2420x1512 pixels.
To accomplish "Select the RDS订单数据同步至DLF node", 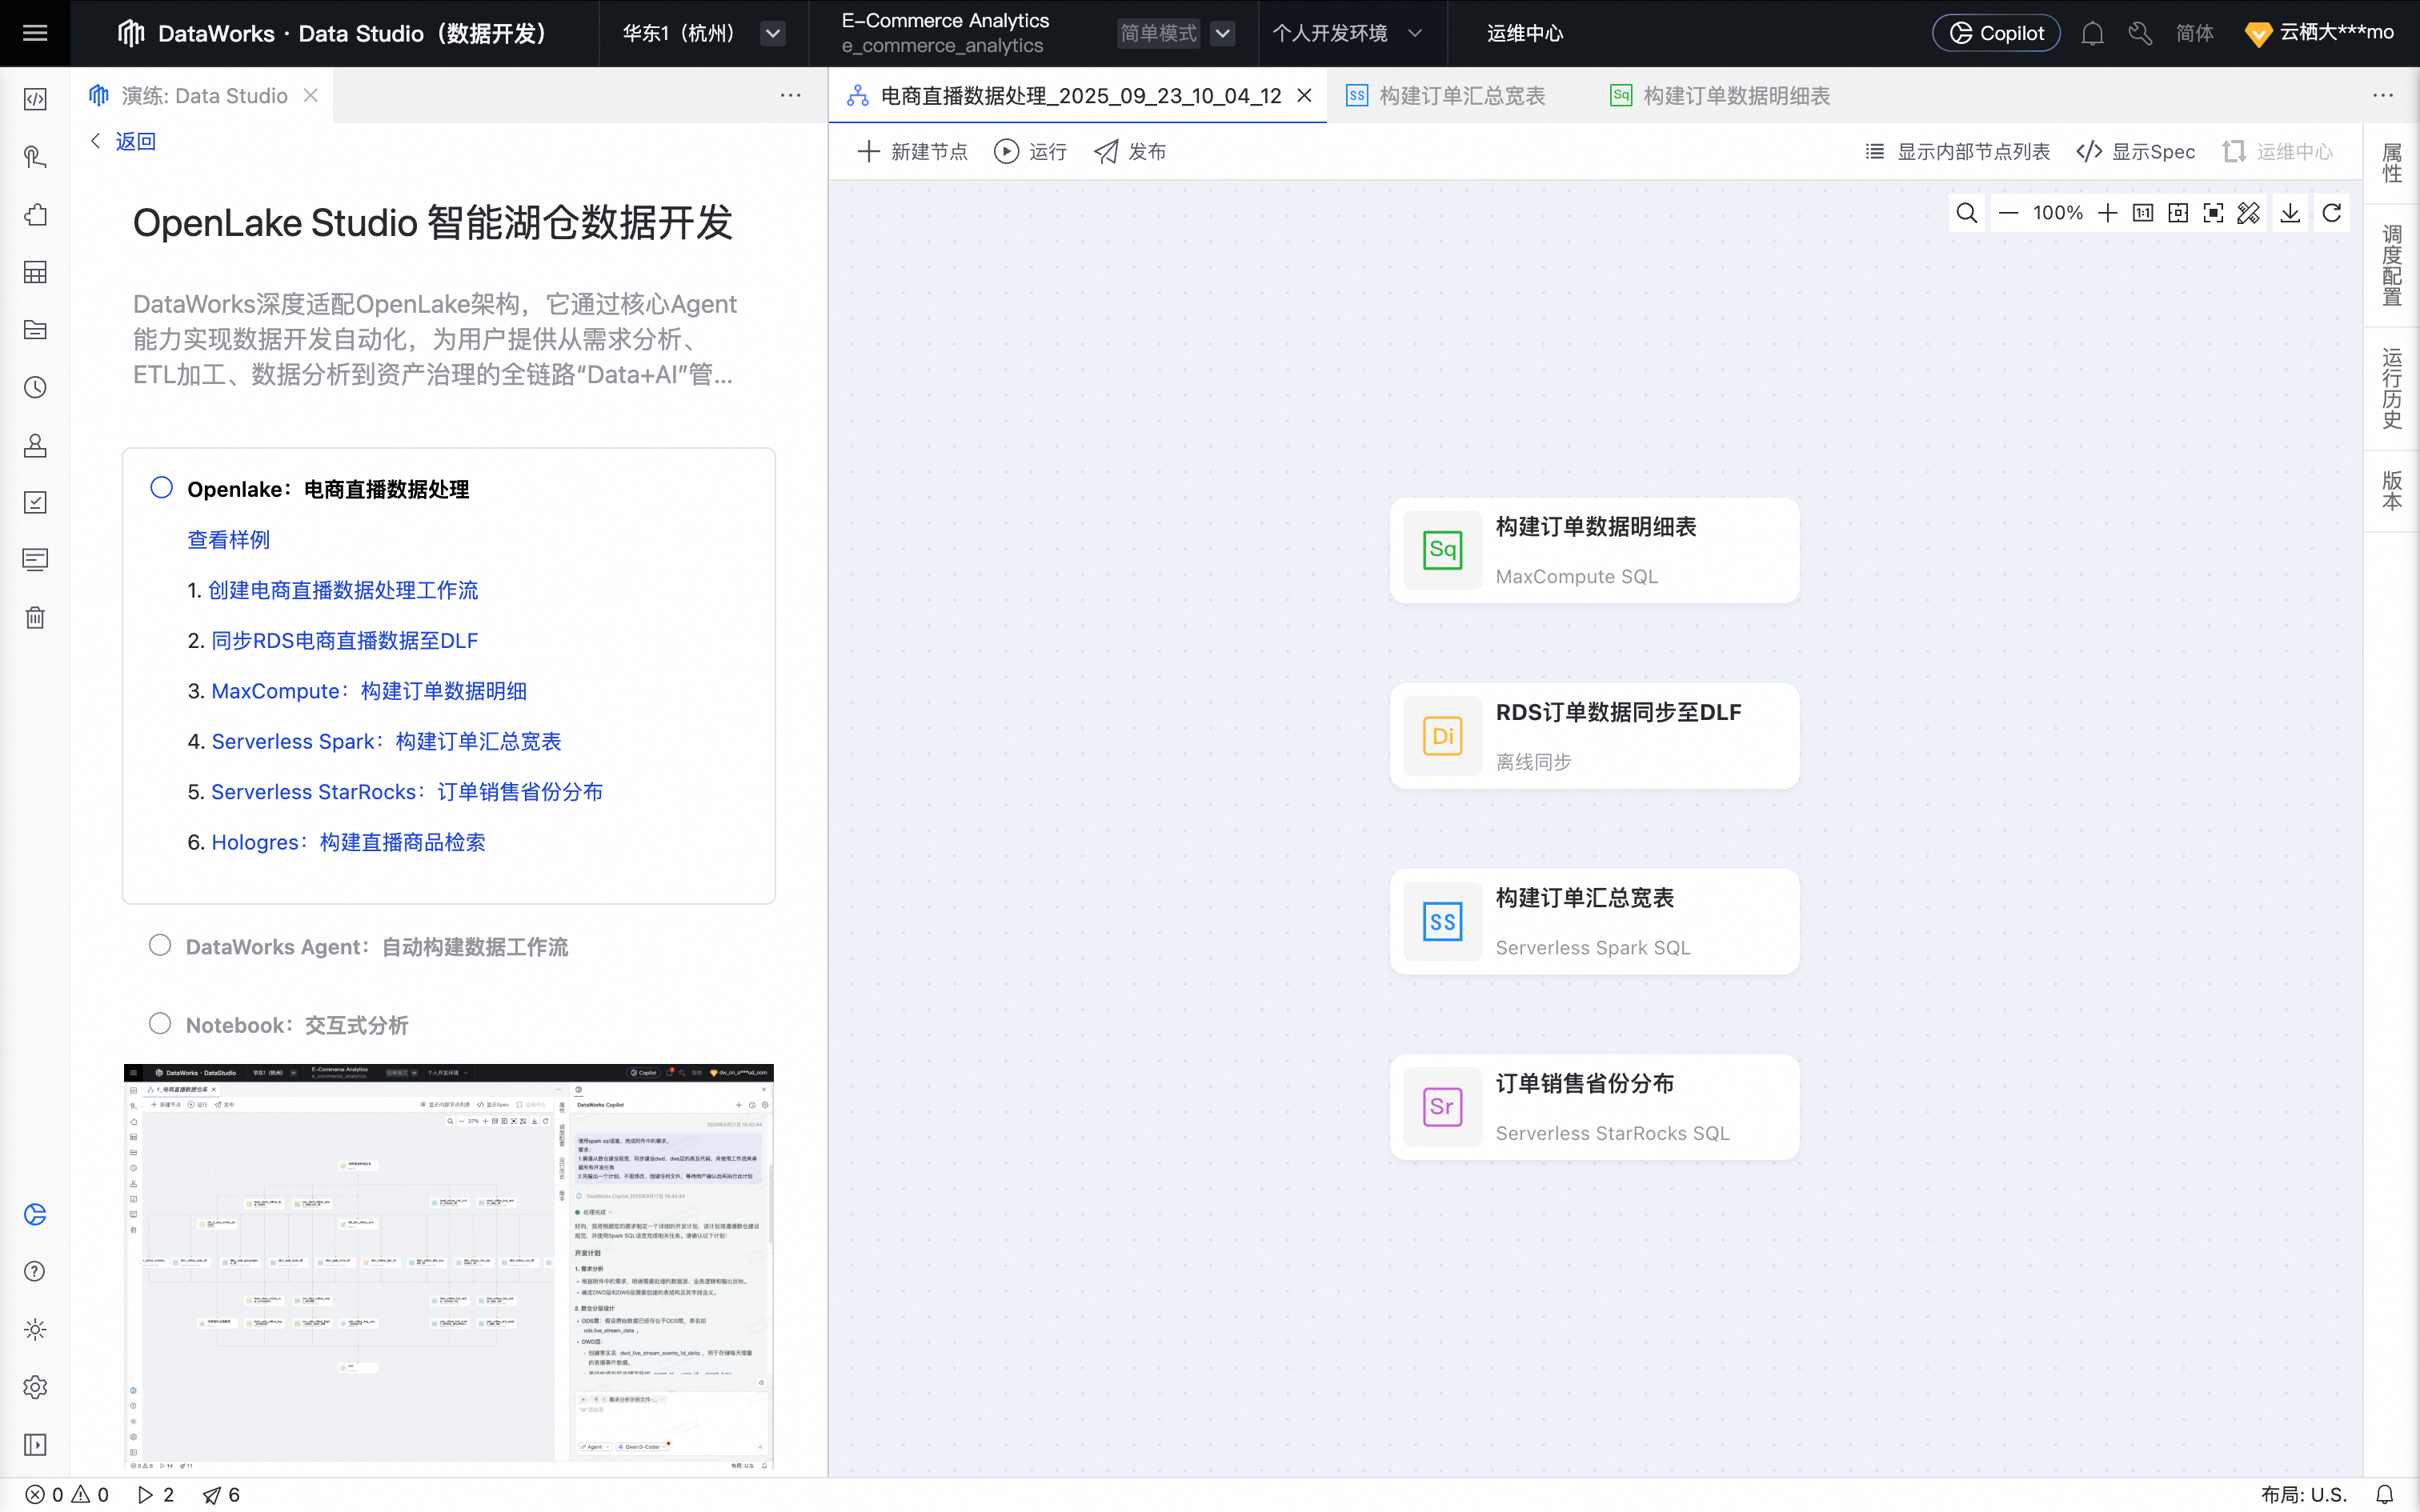I will click(1594, 736).
